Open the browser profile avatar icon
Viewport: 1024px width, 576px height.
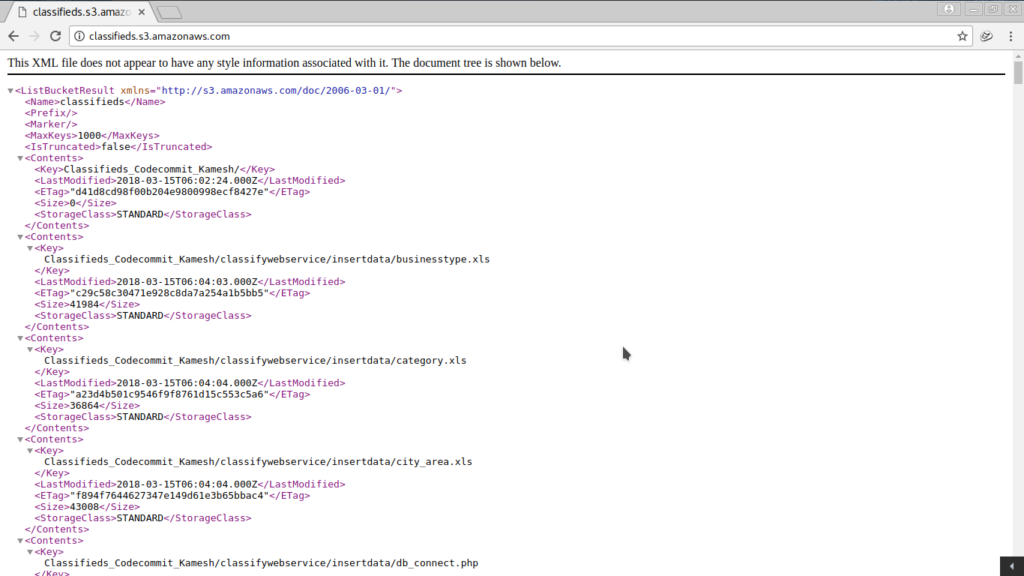948,8
